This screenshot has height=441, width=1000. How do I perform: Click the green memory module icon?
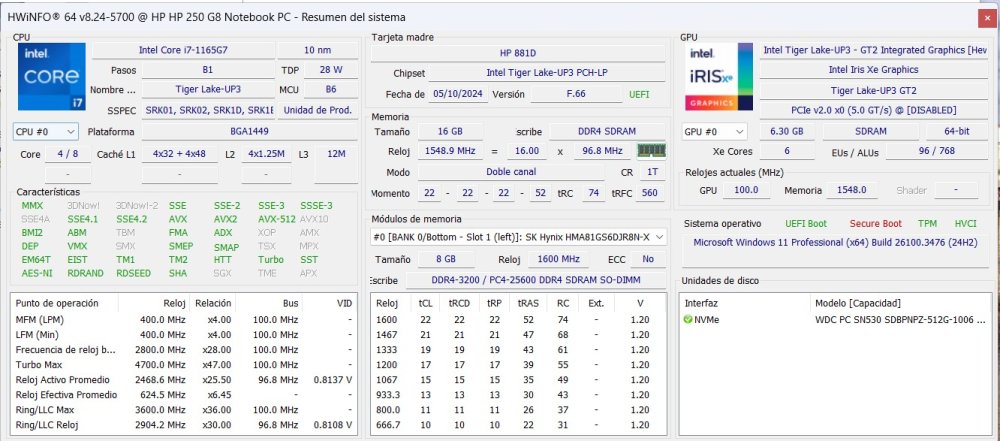coord(652,151)
